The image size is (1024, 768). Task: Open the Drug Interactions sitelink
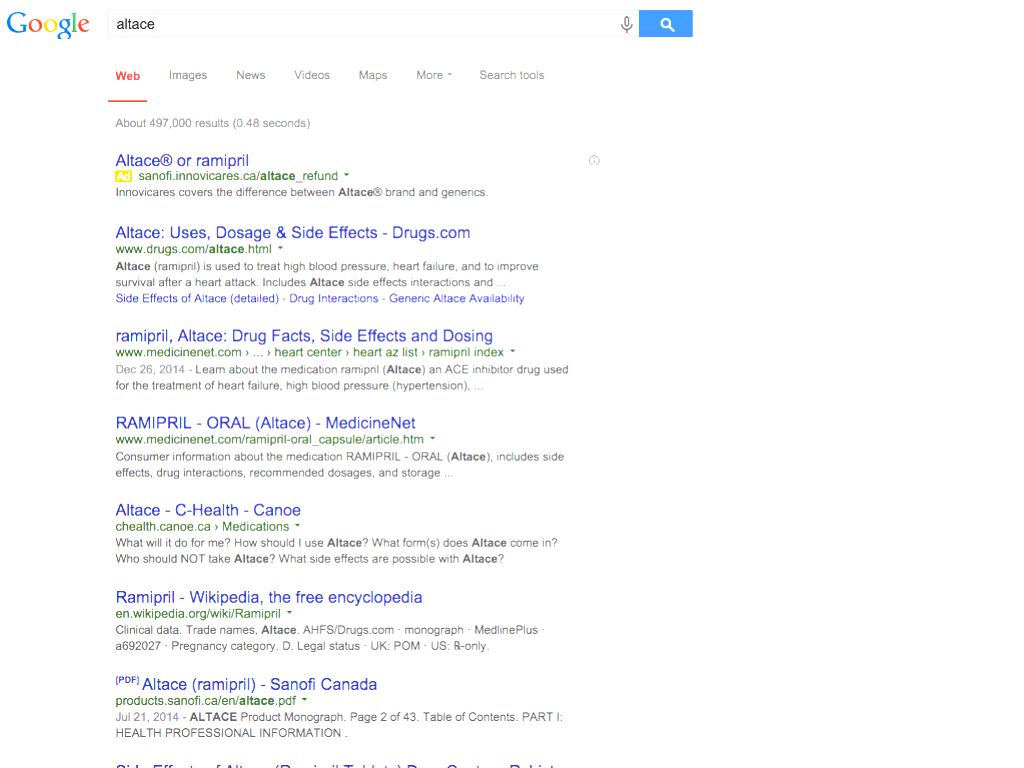pos(334,298)
